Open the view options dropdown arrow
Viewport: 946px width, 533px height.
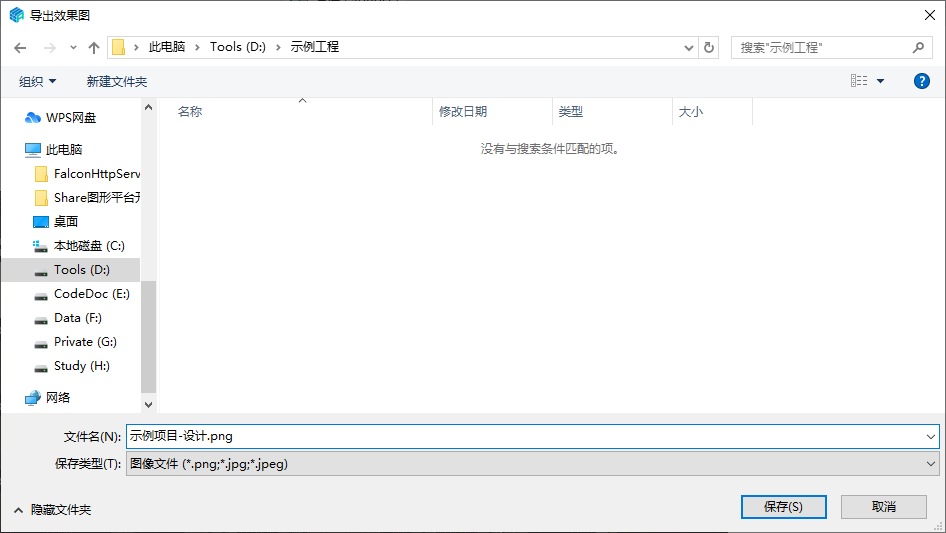881,81
